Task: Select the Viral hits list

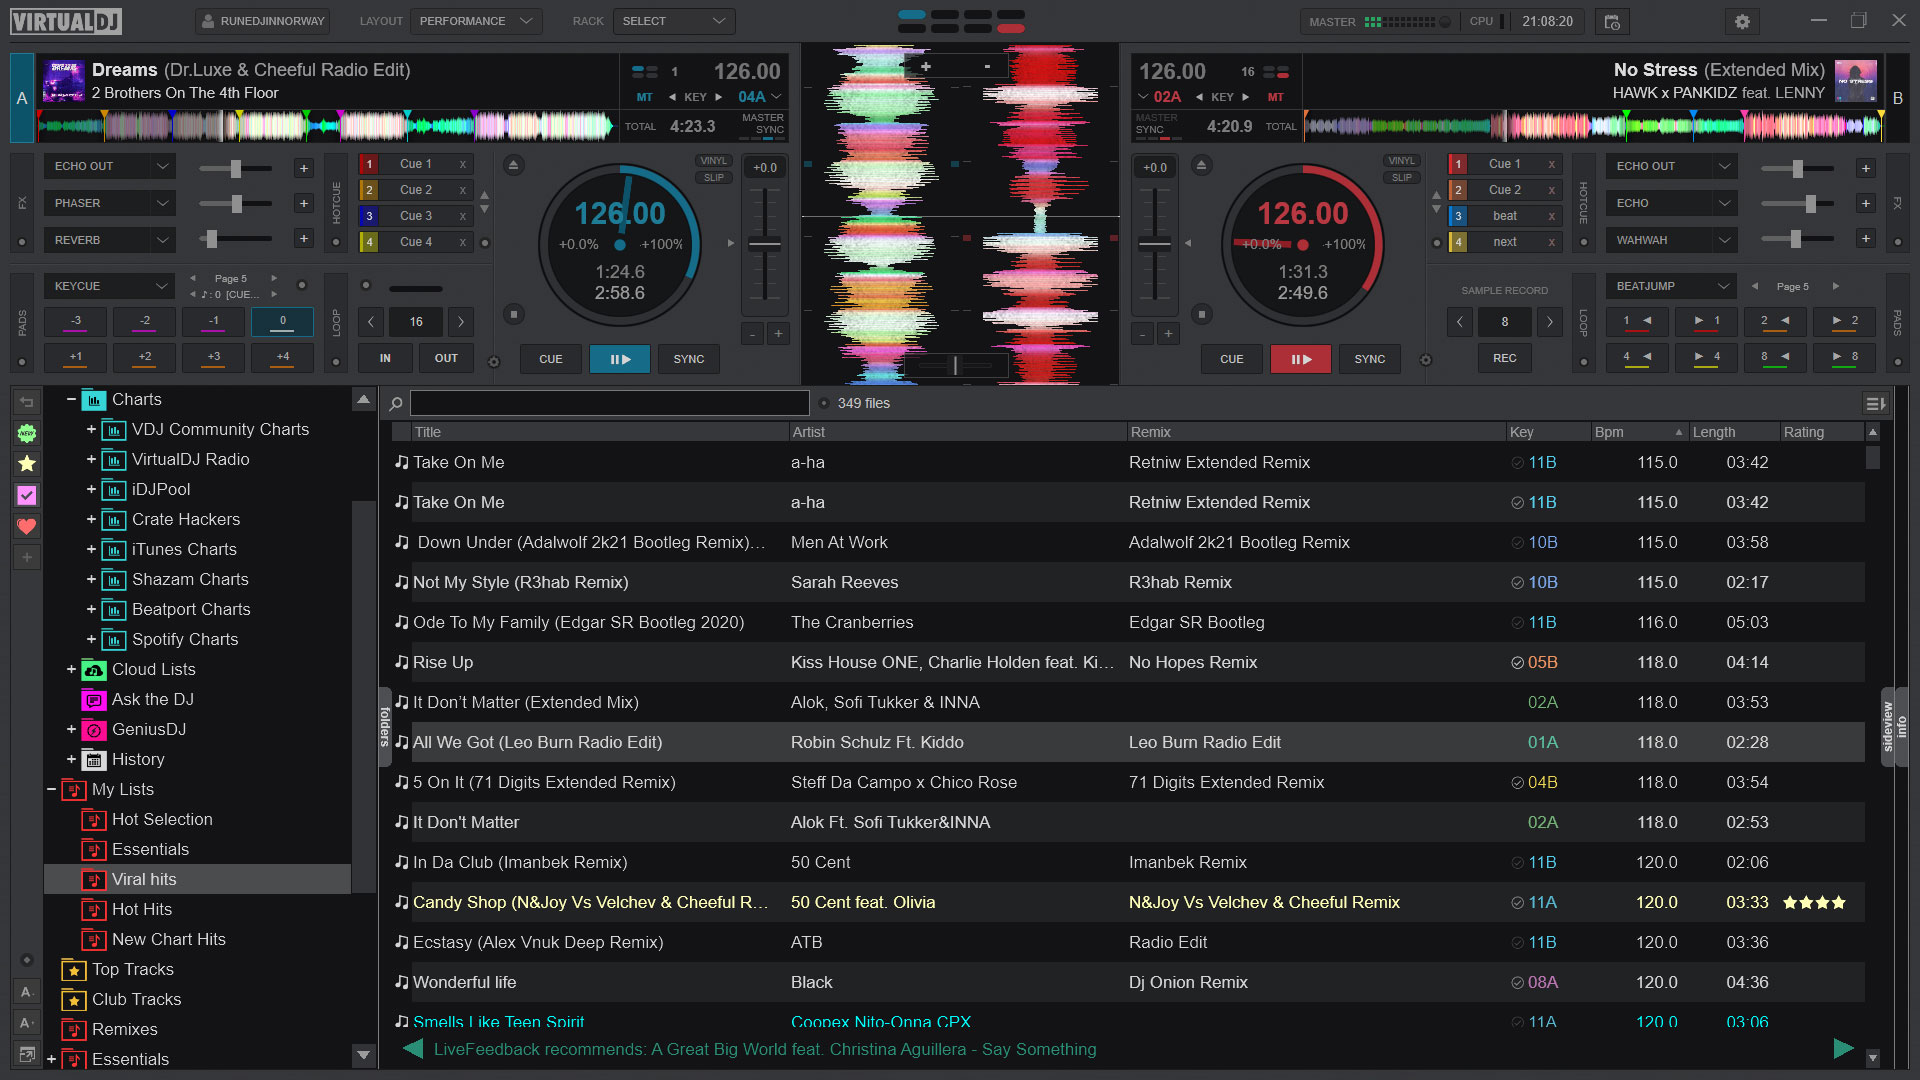Action: [x=144, y=879]
